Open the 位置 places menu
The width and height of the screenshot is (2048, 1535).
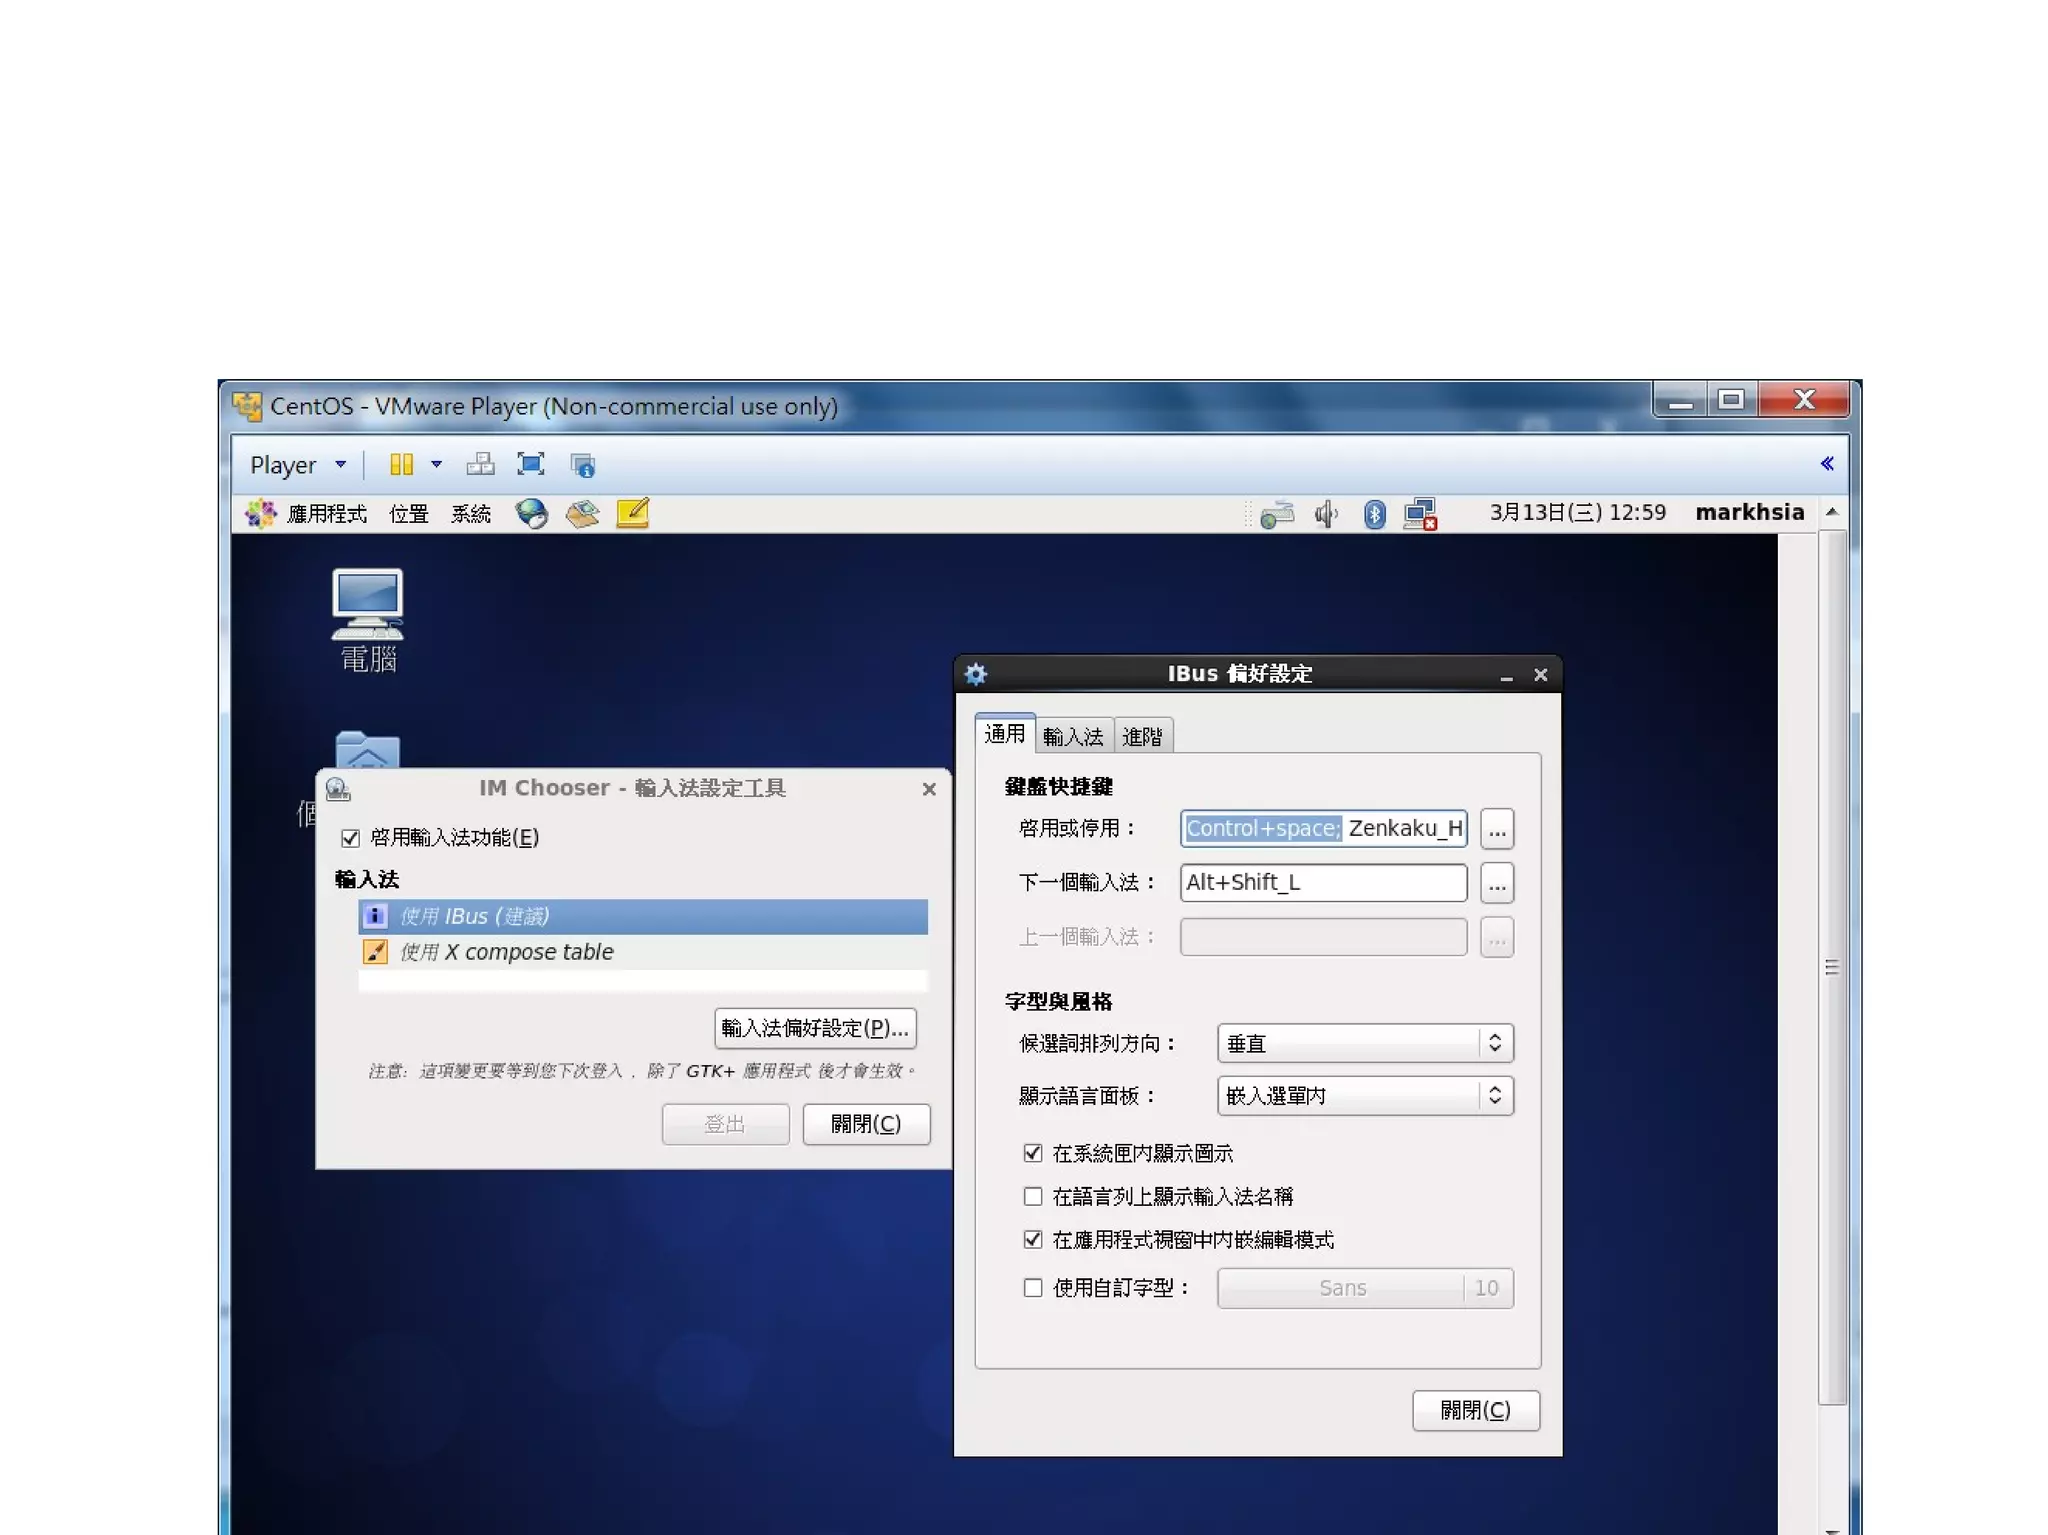(x=408, y=514)
